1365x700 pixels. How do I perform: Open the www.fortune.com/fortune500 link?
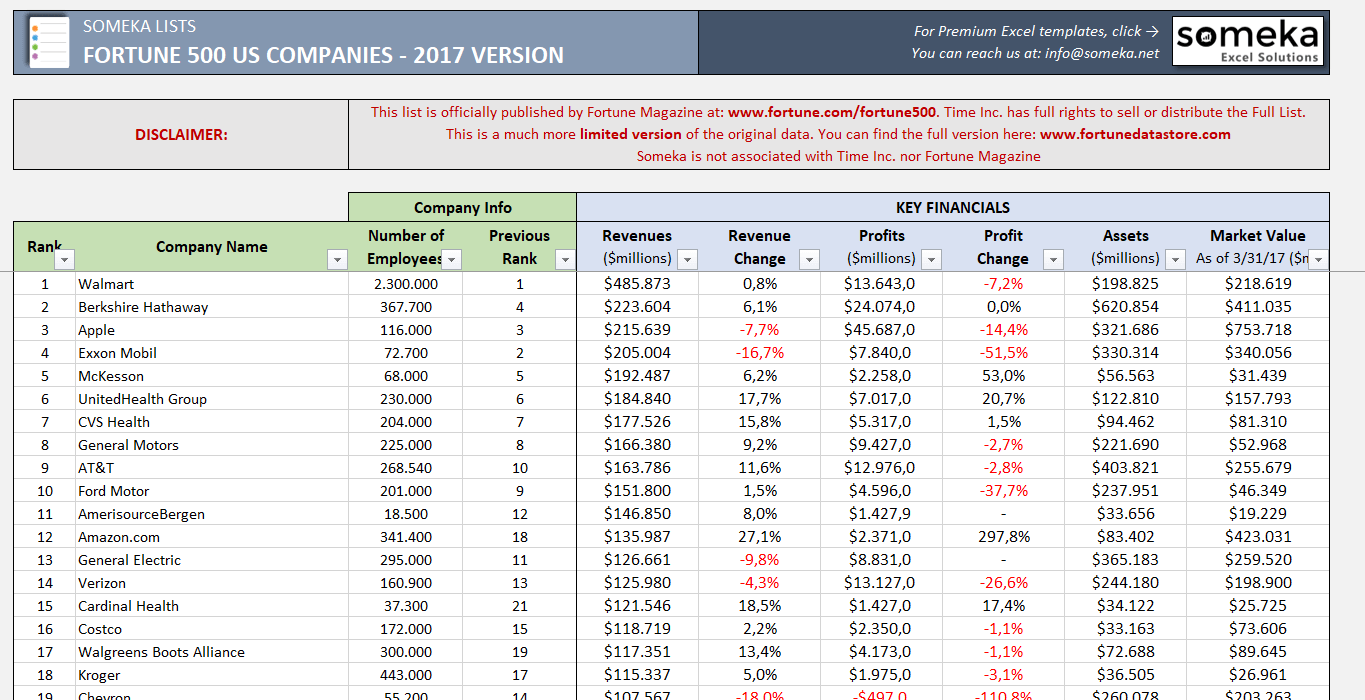832,112
